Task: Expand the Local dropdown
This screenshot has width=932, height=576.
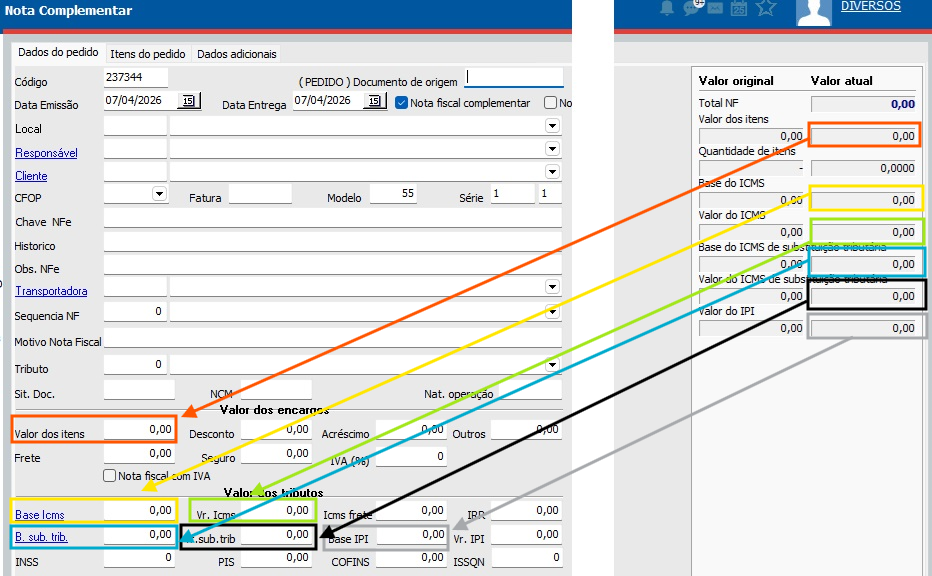Action: (x=551, y=126)
